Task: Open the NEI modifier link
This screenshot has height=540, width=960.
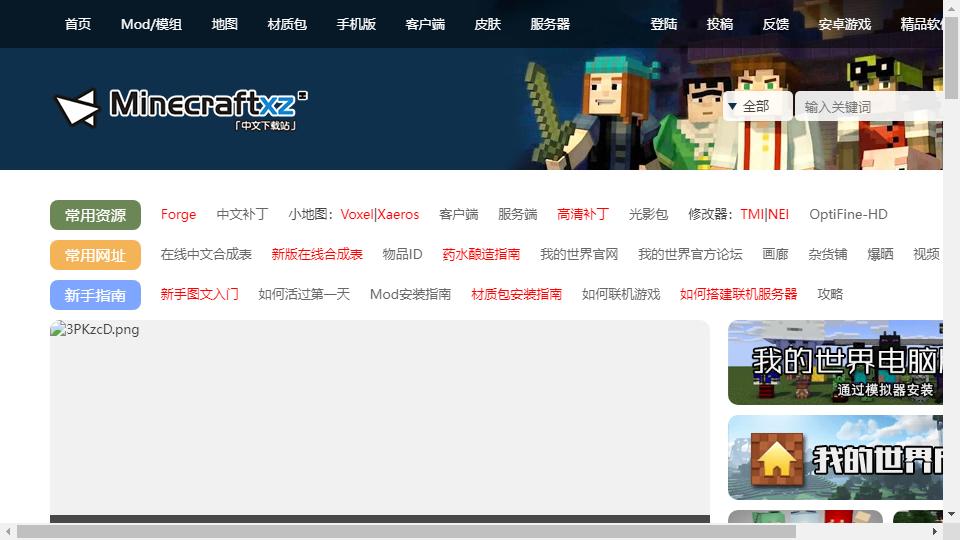Action: click(x=779, y=214)
